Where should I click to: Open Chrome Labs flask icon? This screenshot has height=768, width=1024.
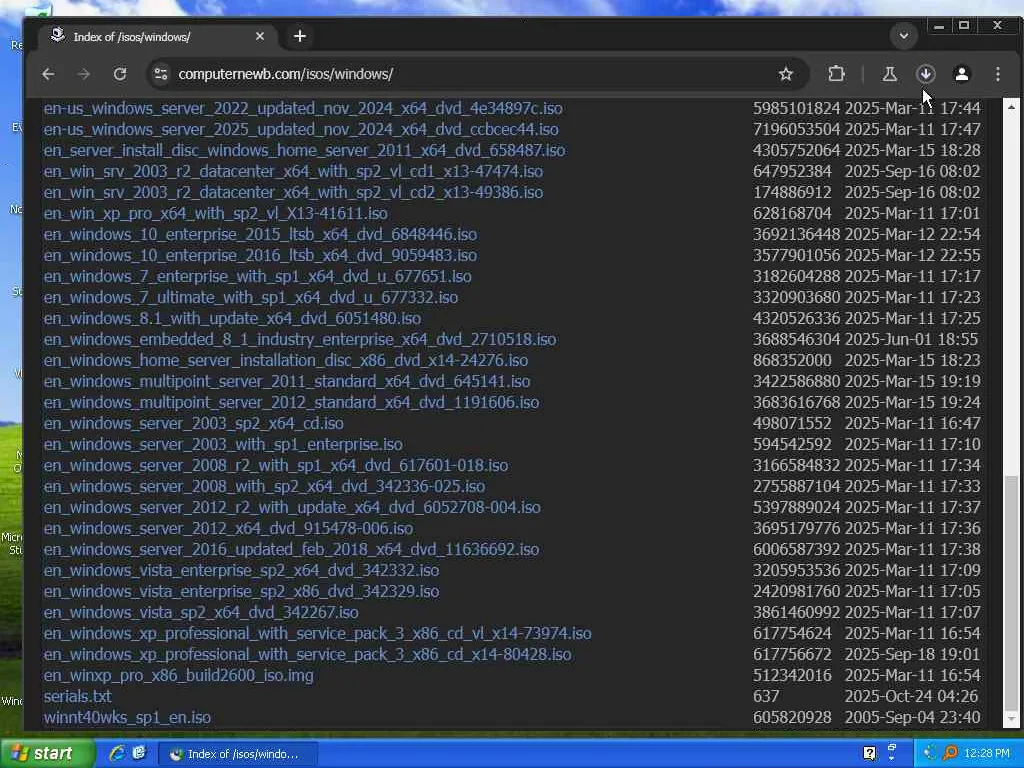889,74
